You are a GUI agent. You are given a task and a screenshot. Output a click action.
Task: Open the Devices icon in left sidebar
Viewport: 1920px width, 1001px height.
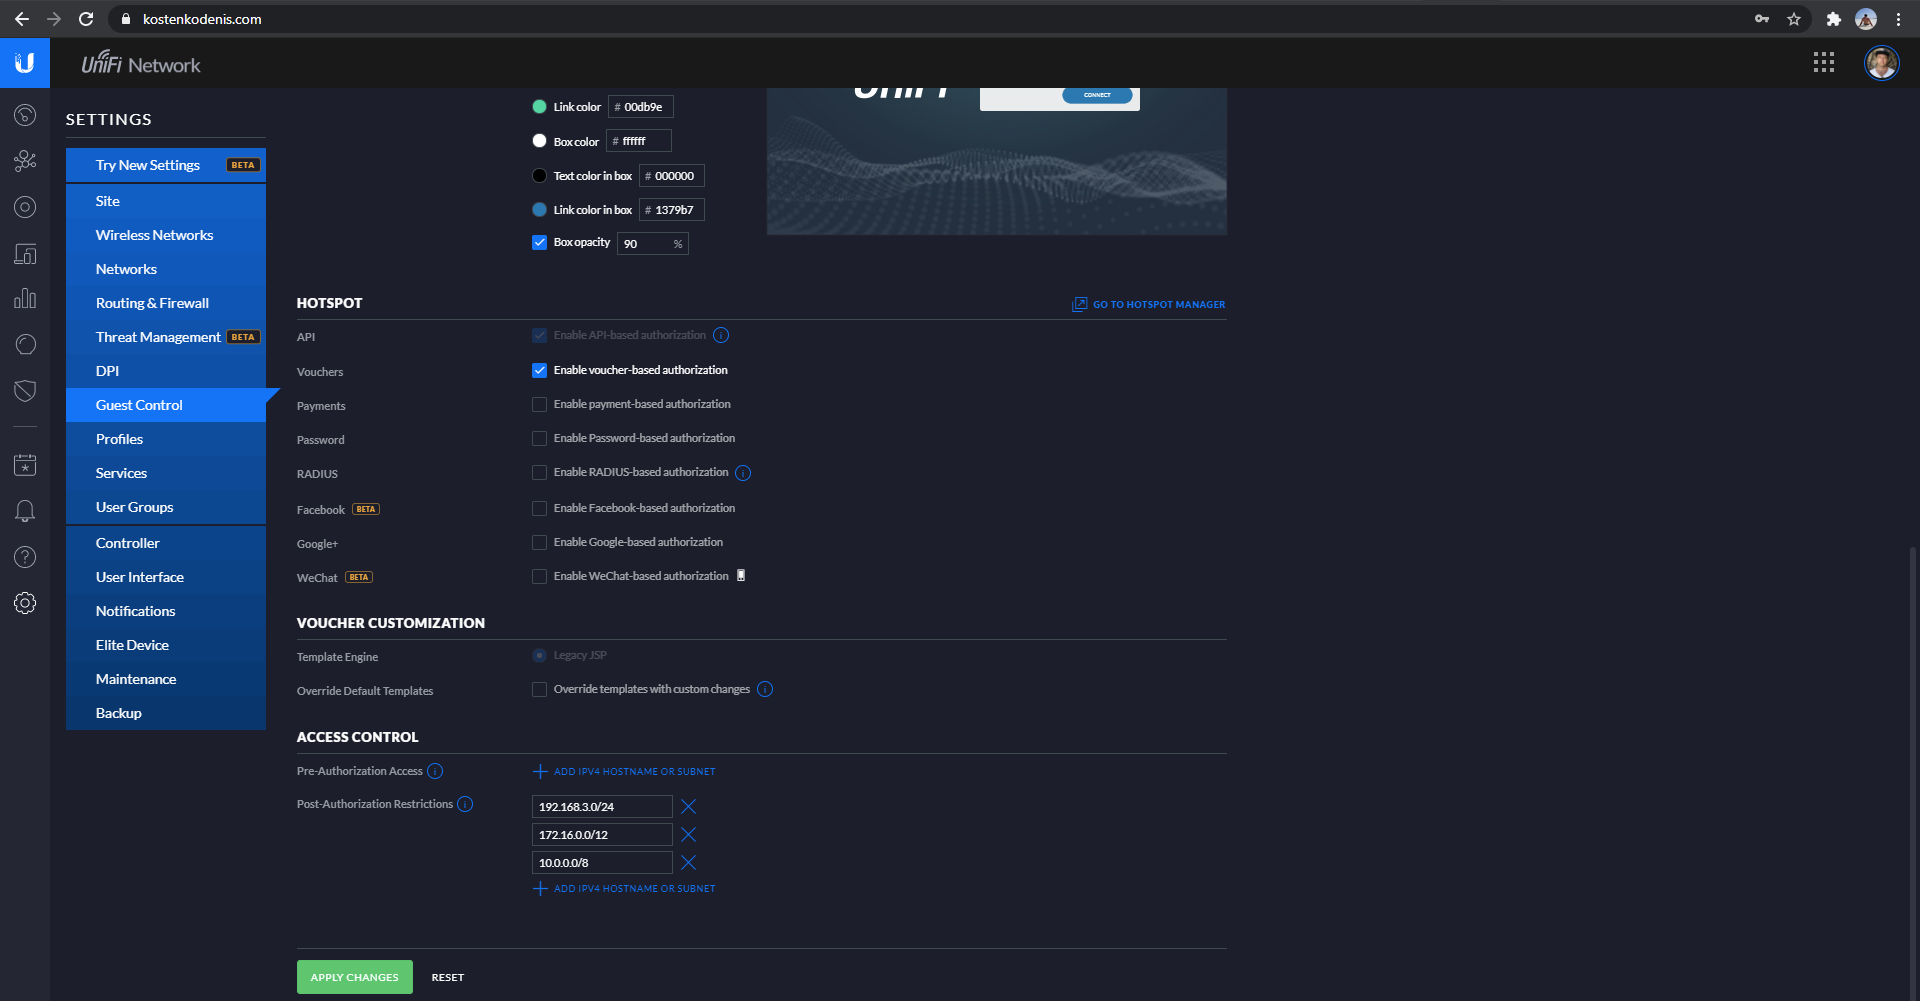coord(25,207)
